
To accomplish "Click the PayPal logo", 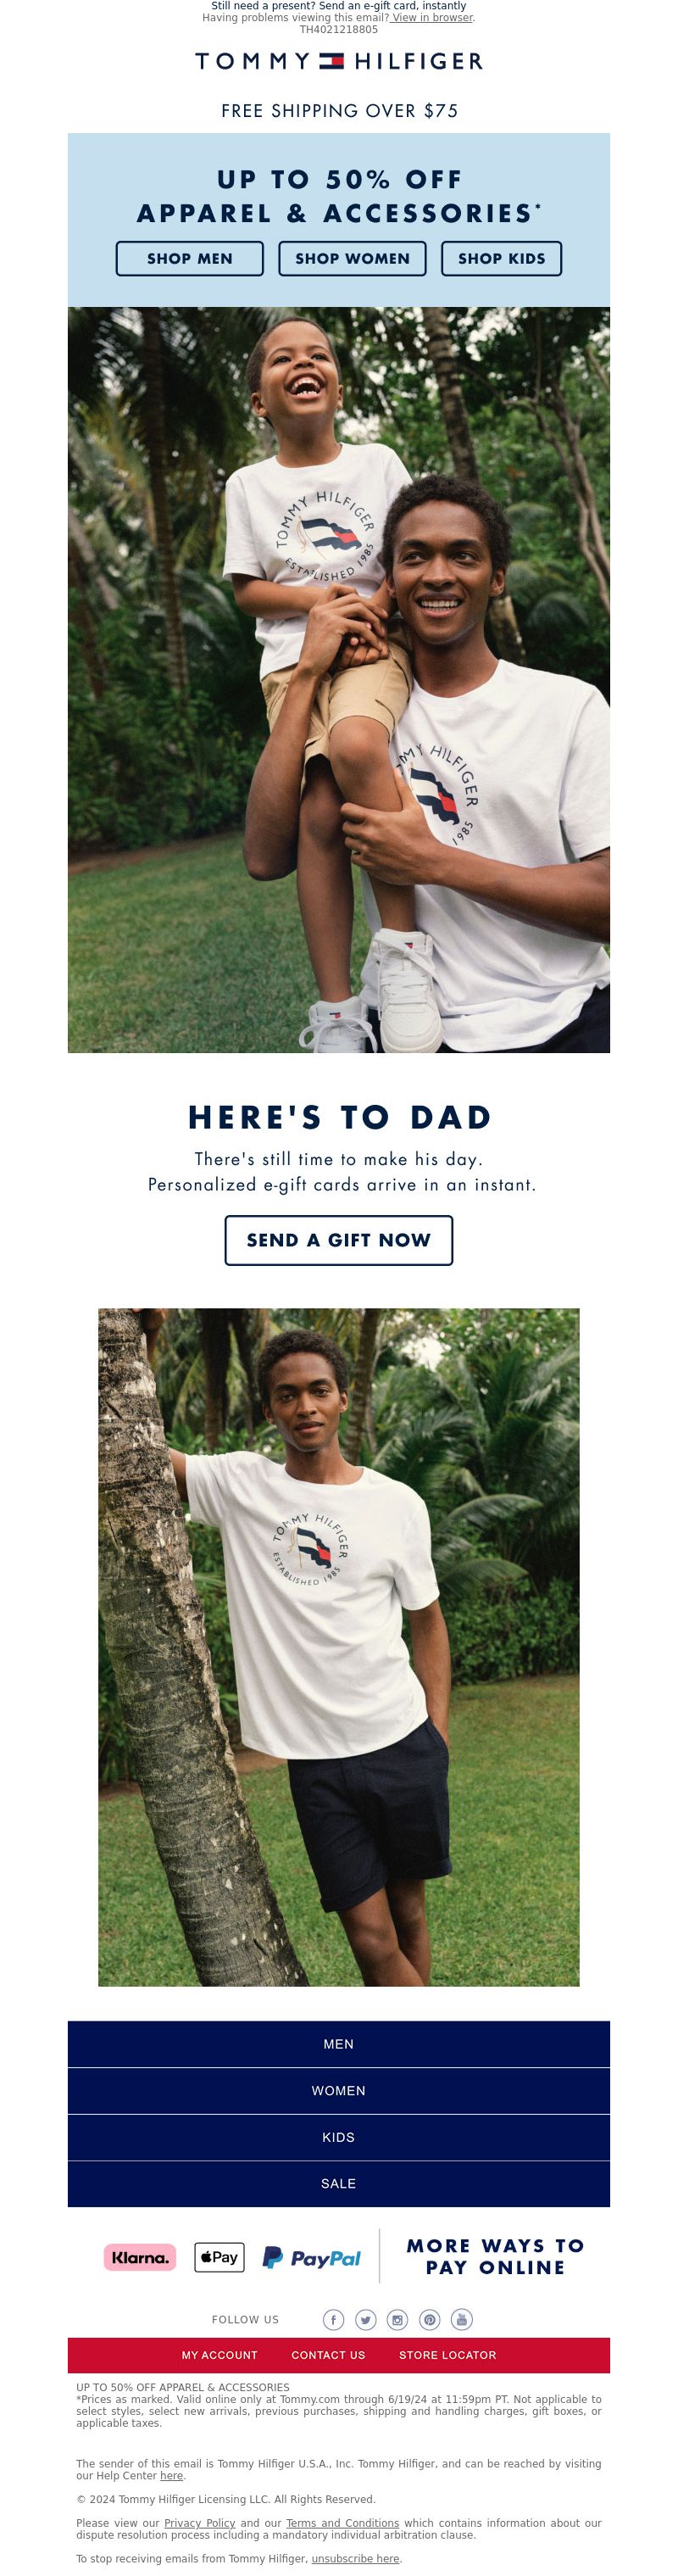I will 311,2258.
